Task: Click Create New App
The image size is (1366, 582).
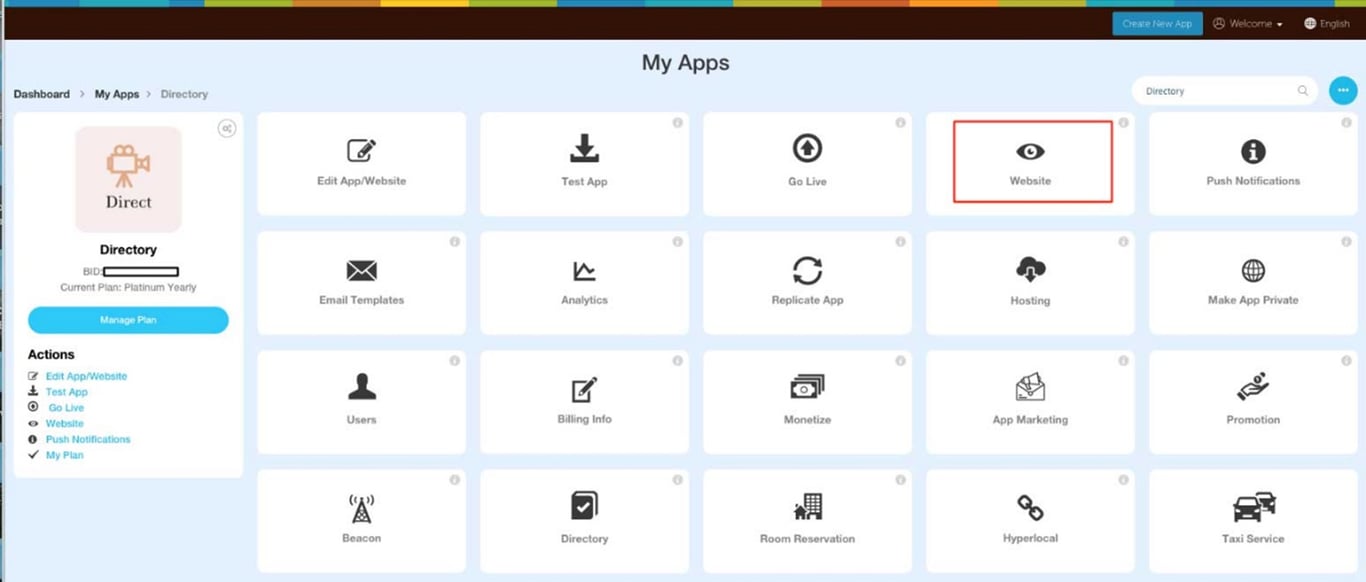Action: (1157, 23)
